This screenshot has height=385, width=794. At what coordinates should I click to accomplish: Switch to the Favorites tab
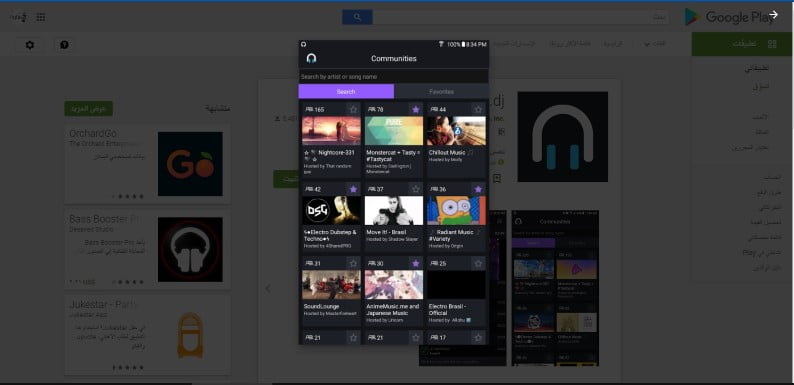tap(442, 92)
